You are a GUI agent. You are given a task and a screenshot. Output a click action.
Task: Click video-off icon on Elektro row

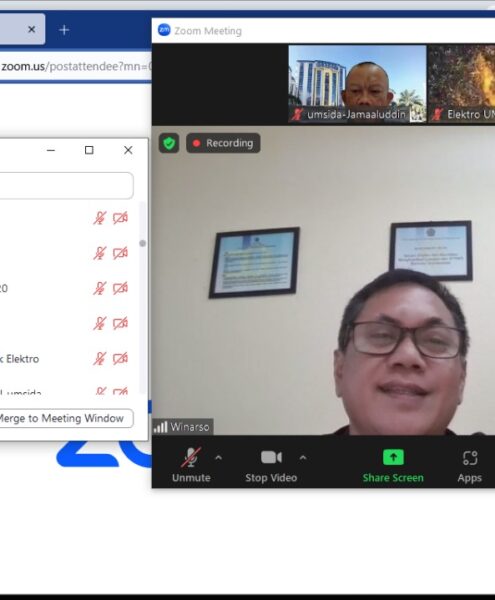[x=120, y=359]
